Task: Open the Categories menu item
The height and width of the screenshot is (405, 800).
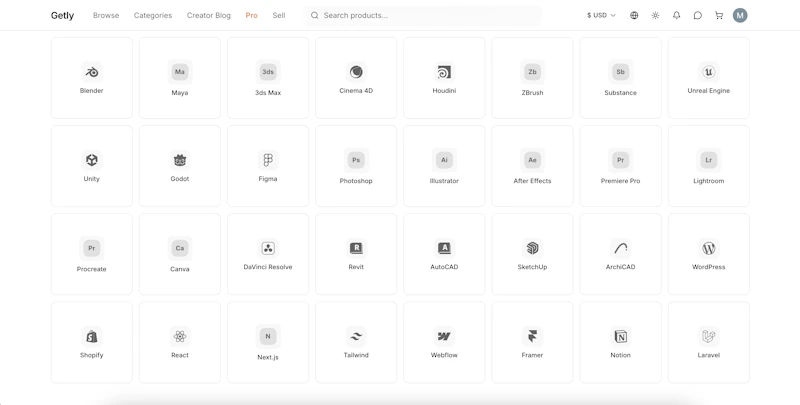Action: pyautogui.click(x=153, y=15)
